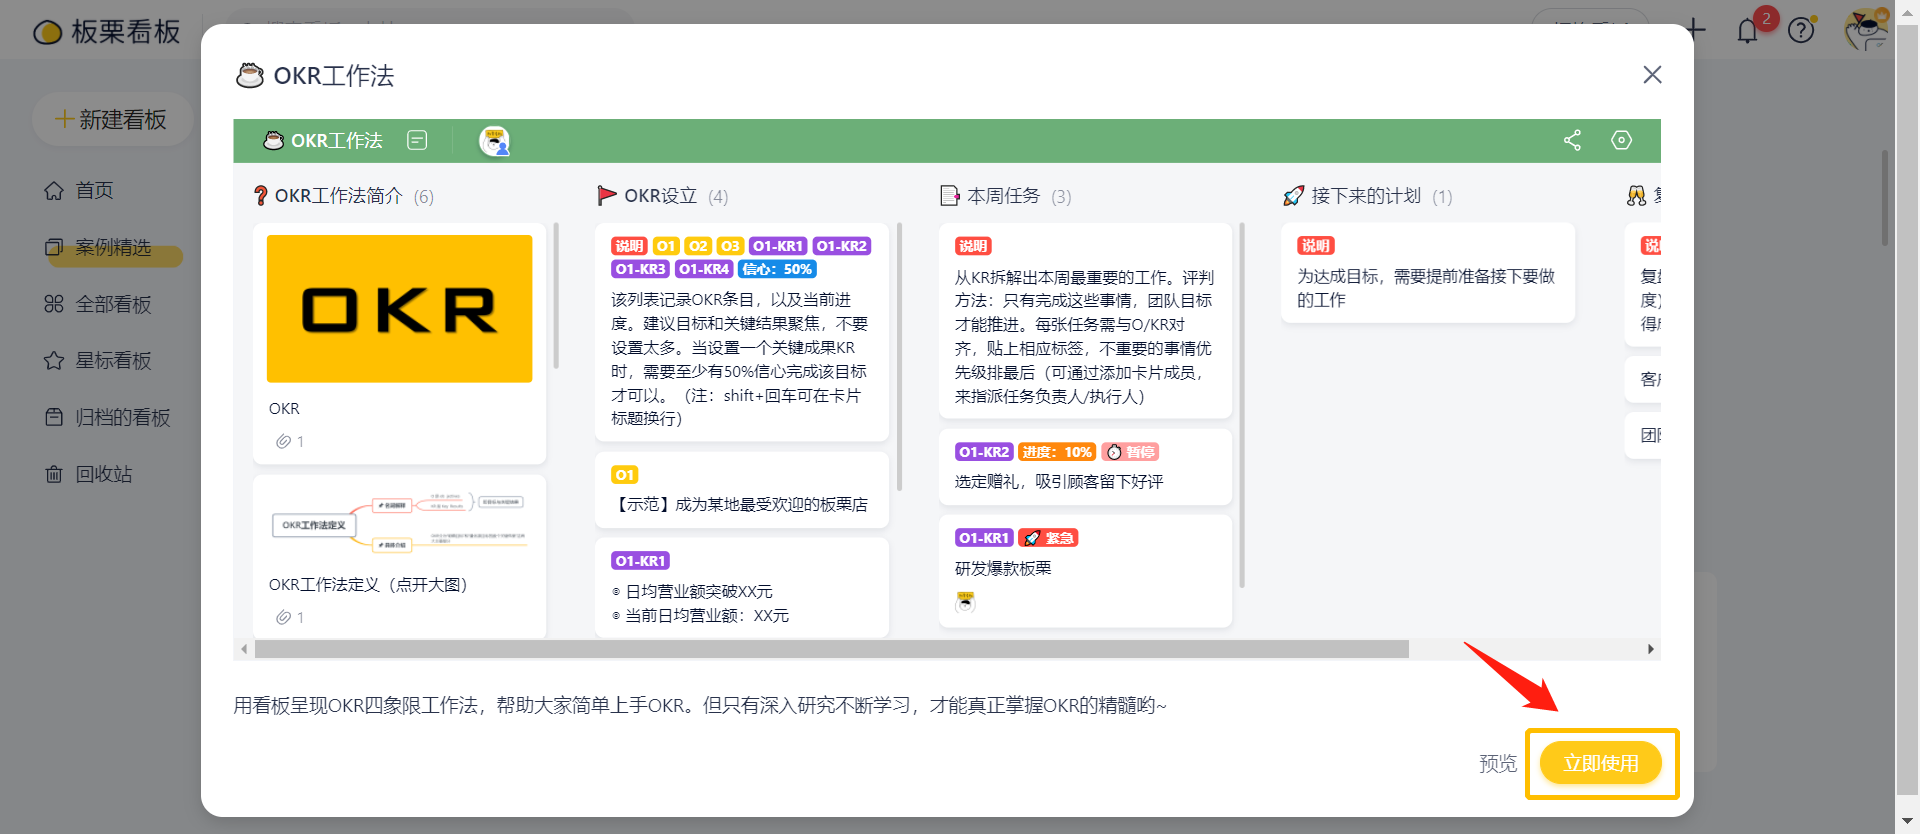The height and width of the screenshot is (834, 1920).
Task: Select 全部看板 in sidebar
Action: coord(113,304)
